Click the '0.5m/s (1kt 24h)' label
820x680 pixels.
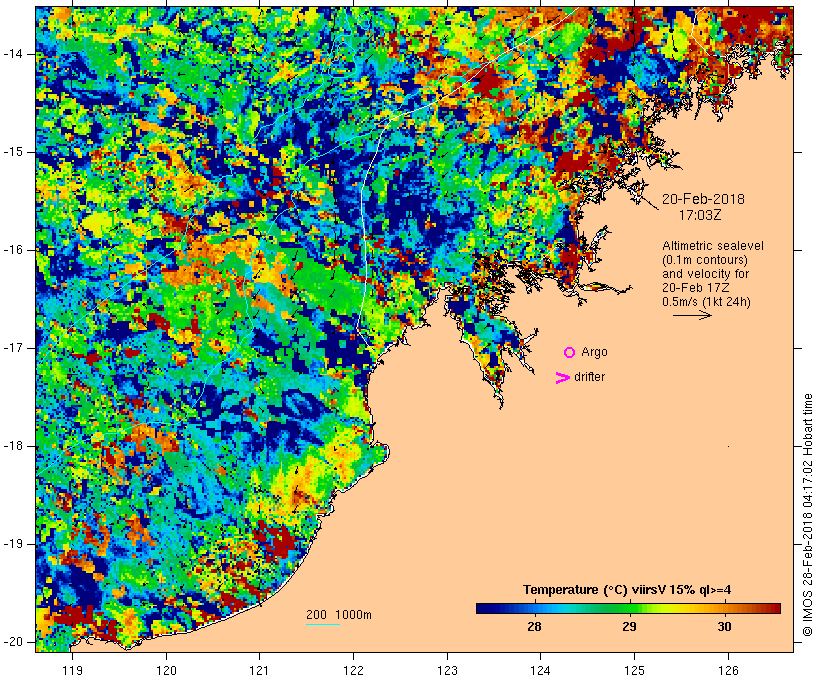[707, 302]
